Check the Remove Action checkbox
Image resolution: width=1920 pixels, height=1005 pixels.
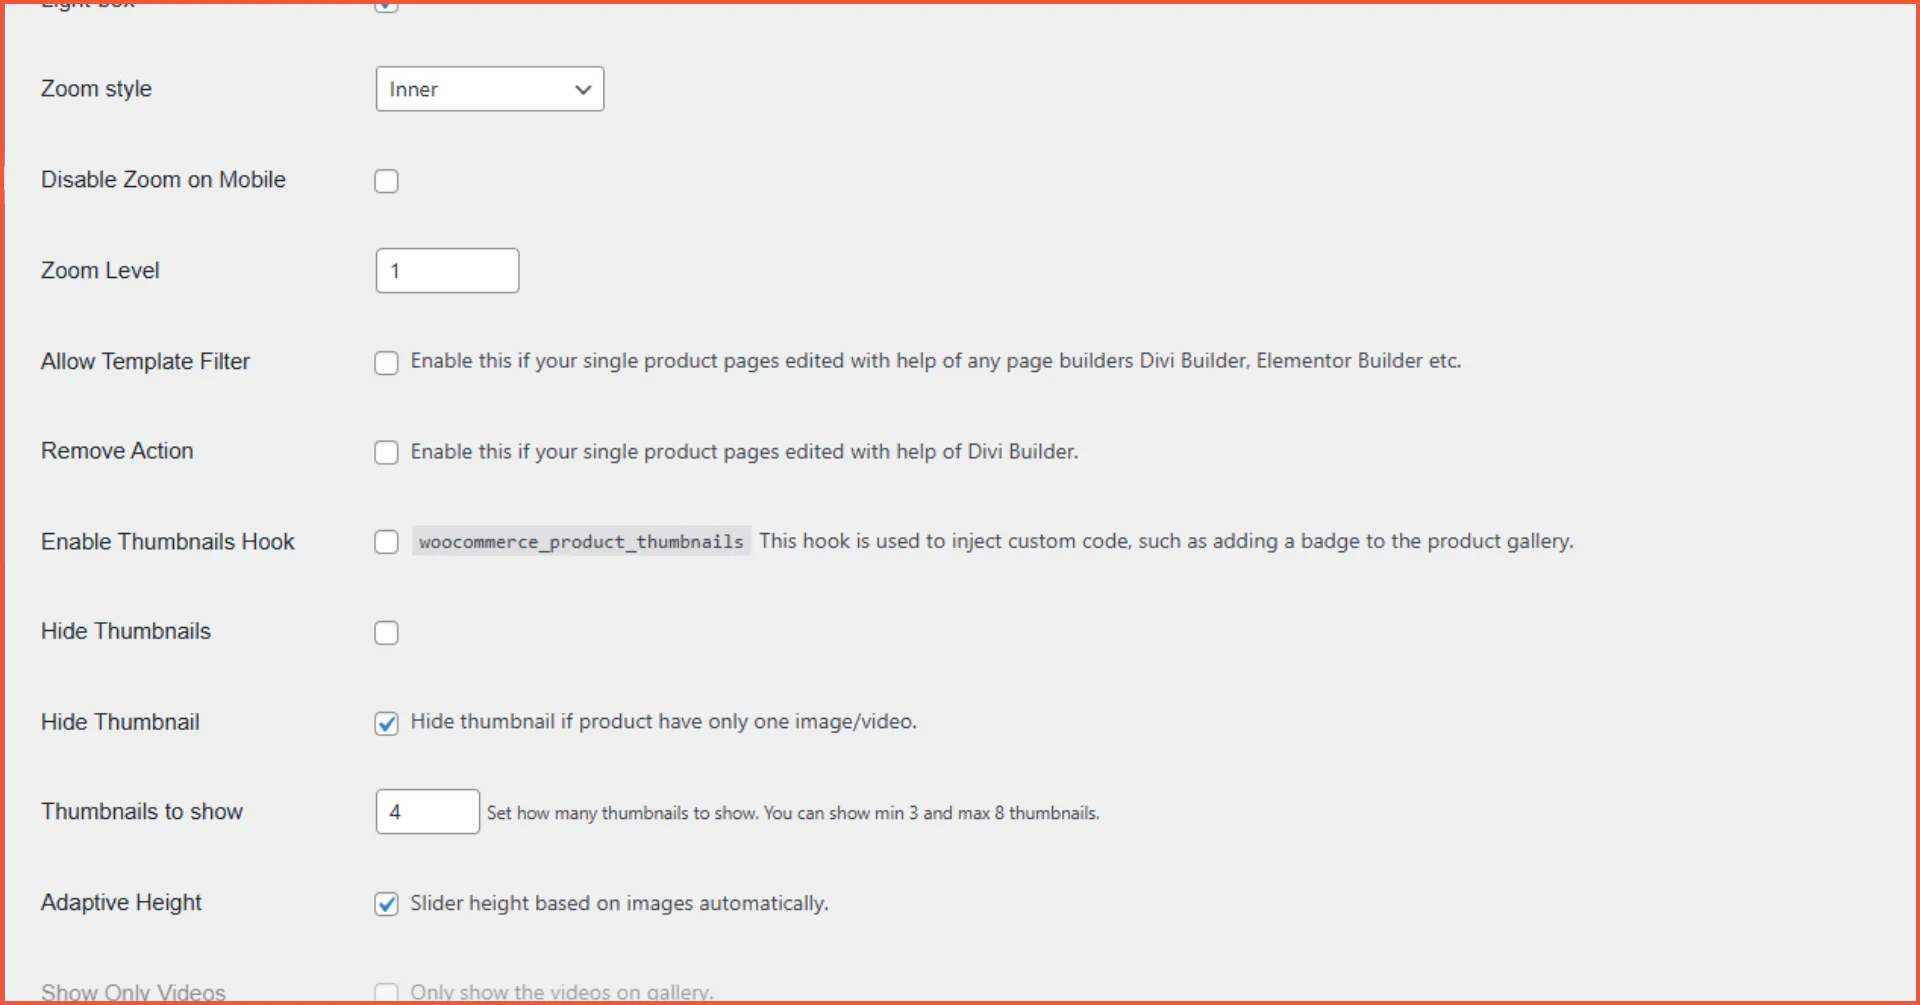pos(386,452)
